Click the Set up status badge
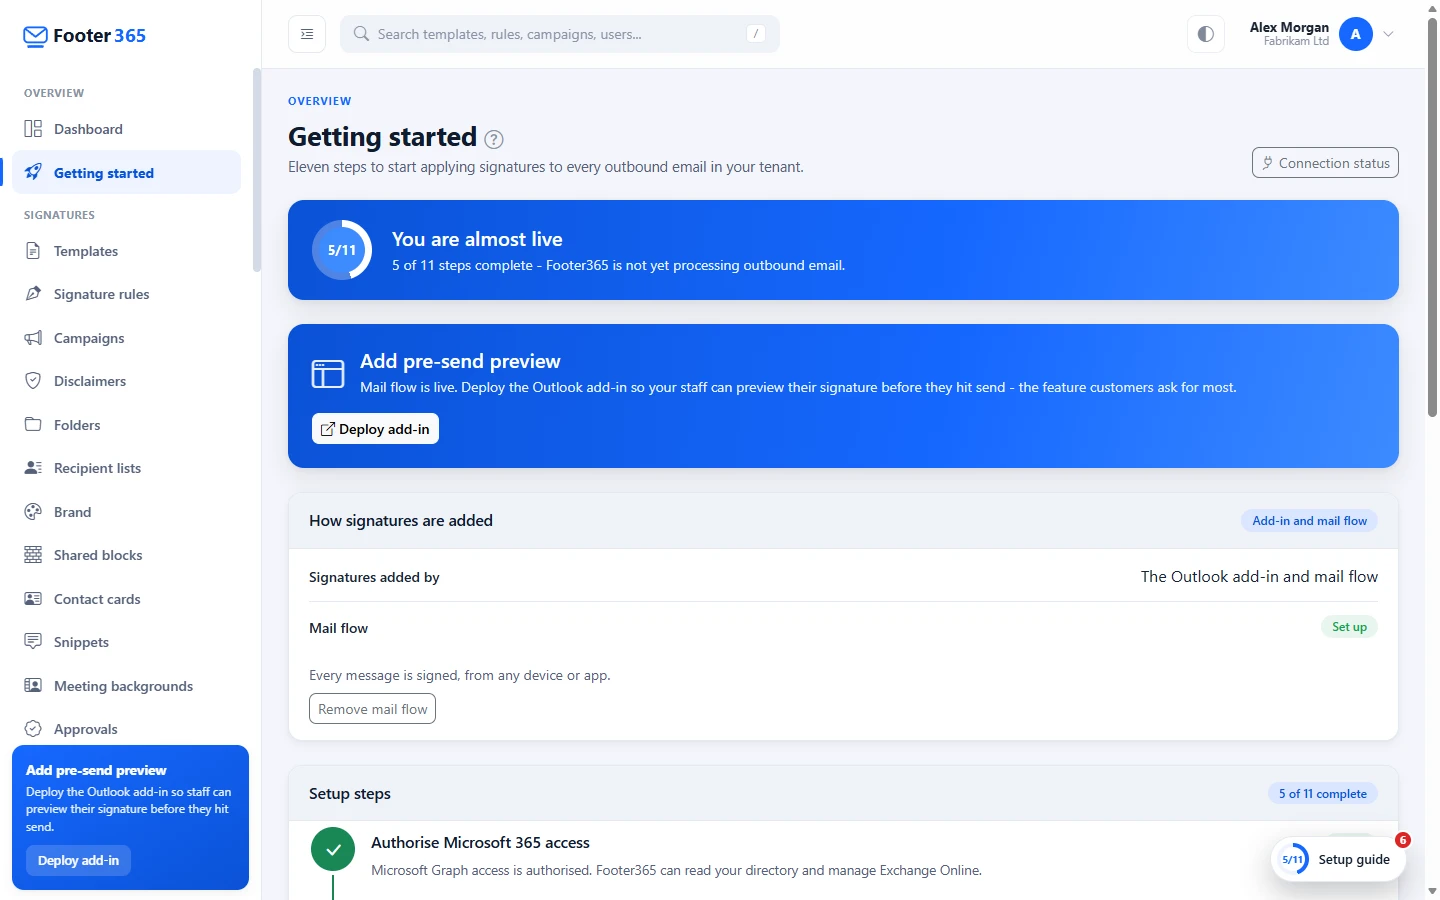Viewport: 1440px width, 900px height. click(1349, 627)
